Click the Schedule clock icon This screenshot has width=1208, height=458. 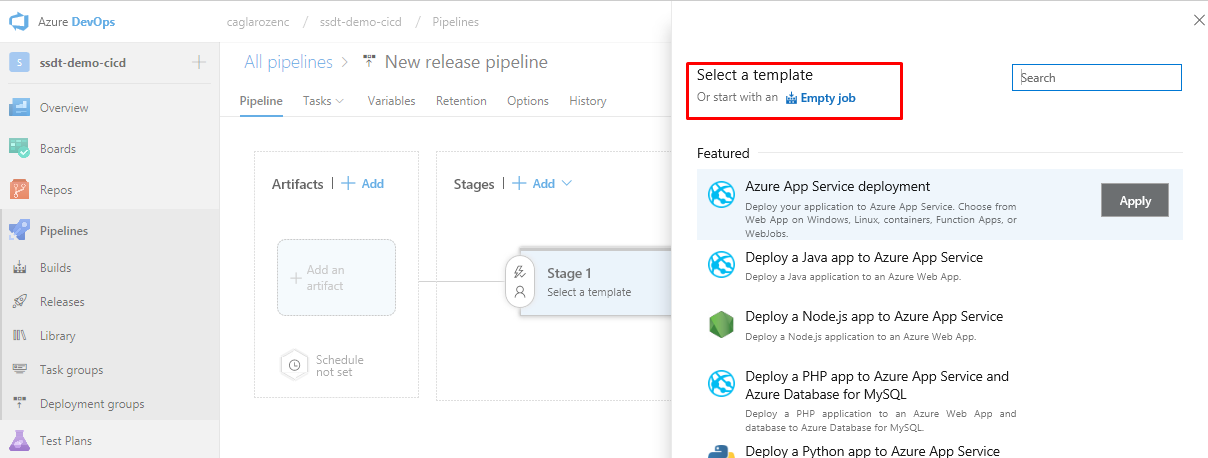294,366
